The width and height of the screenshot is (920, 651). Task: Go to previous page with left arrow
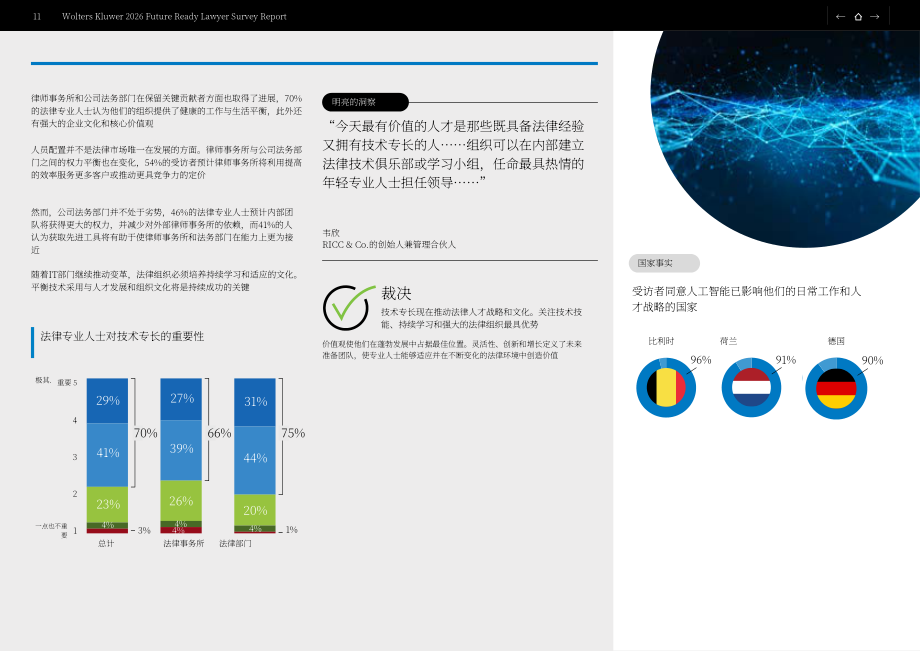coord(840,16)
